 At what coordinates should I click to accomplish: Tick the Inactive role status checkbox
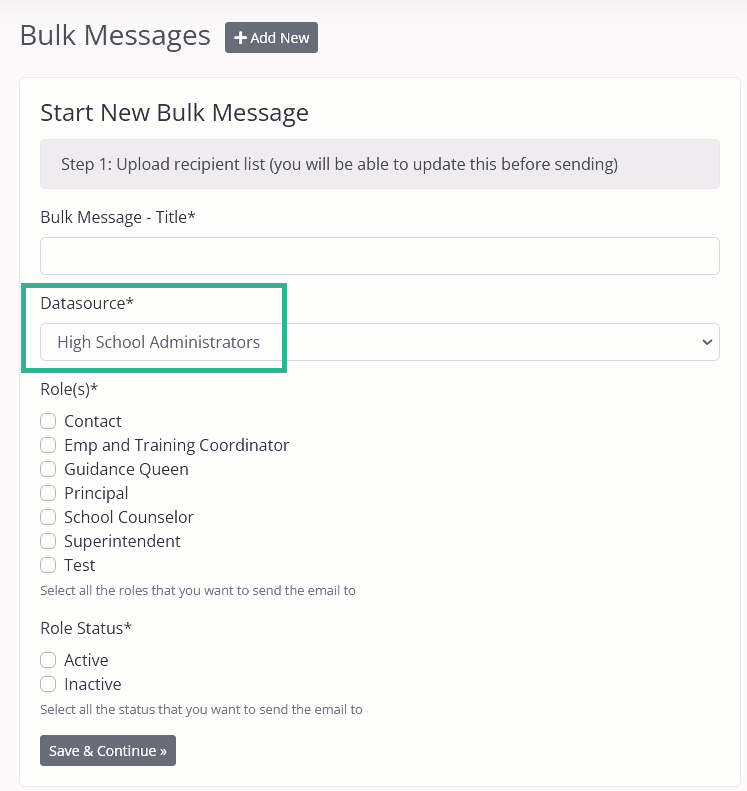48,684
